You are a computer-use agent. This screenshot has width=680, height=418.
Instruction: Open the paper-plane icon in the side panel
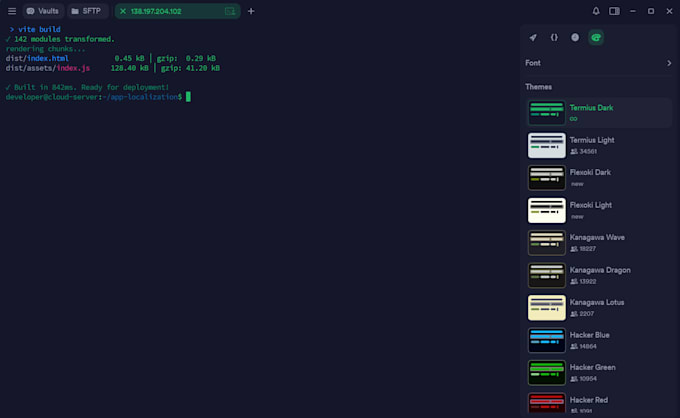point(533,38)
